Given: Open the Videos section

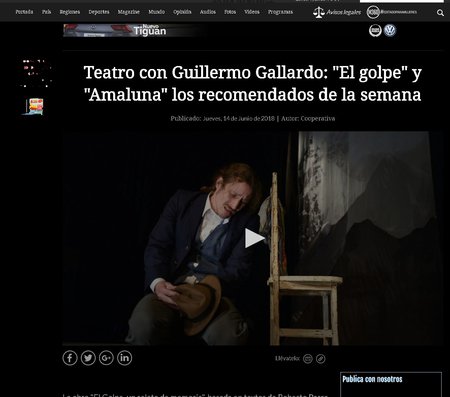Looking at the screenshot, I should pos(252,12).
